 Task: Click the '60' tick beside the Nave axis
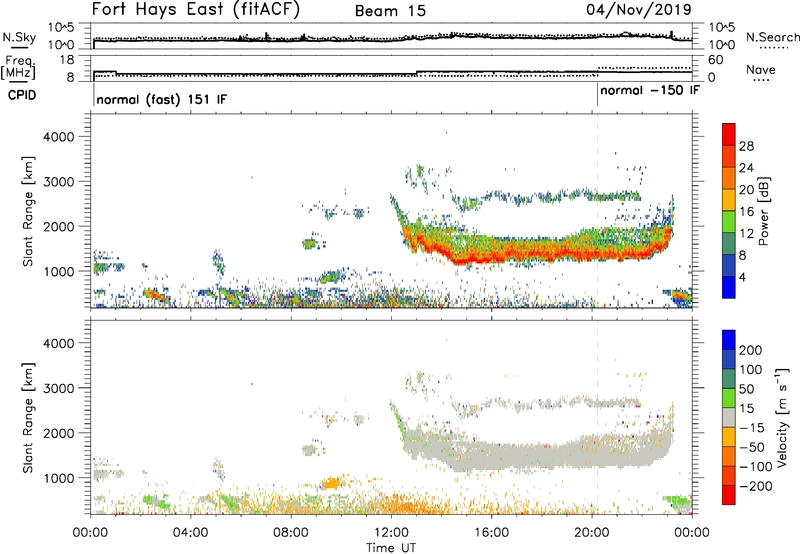[716, 60]
